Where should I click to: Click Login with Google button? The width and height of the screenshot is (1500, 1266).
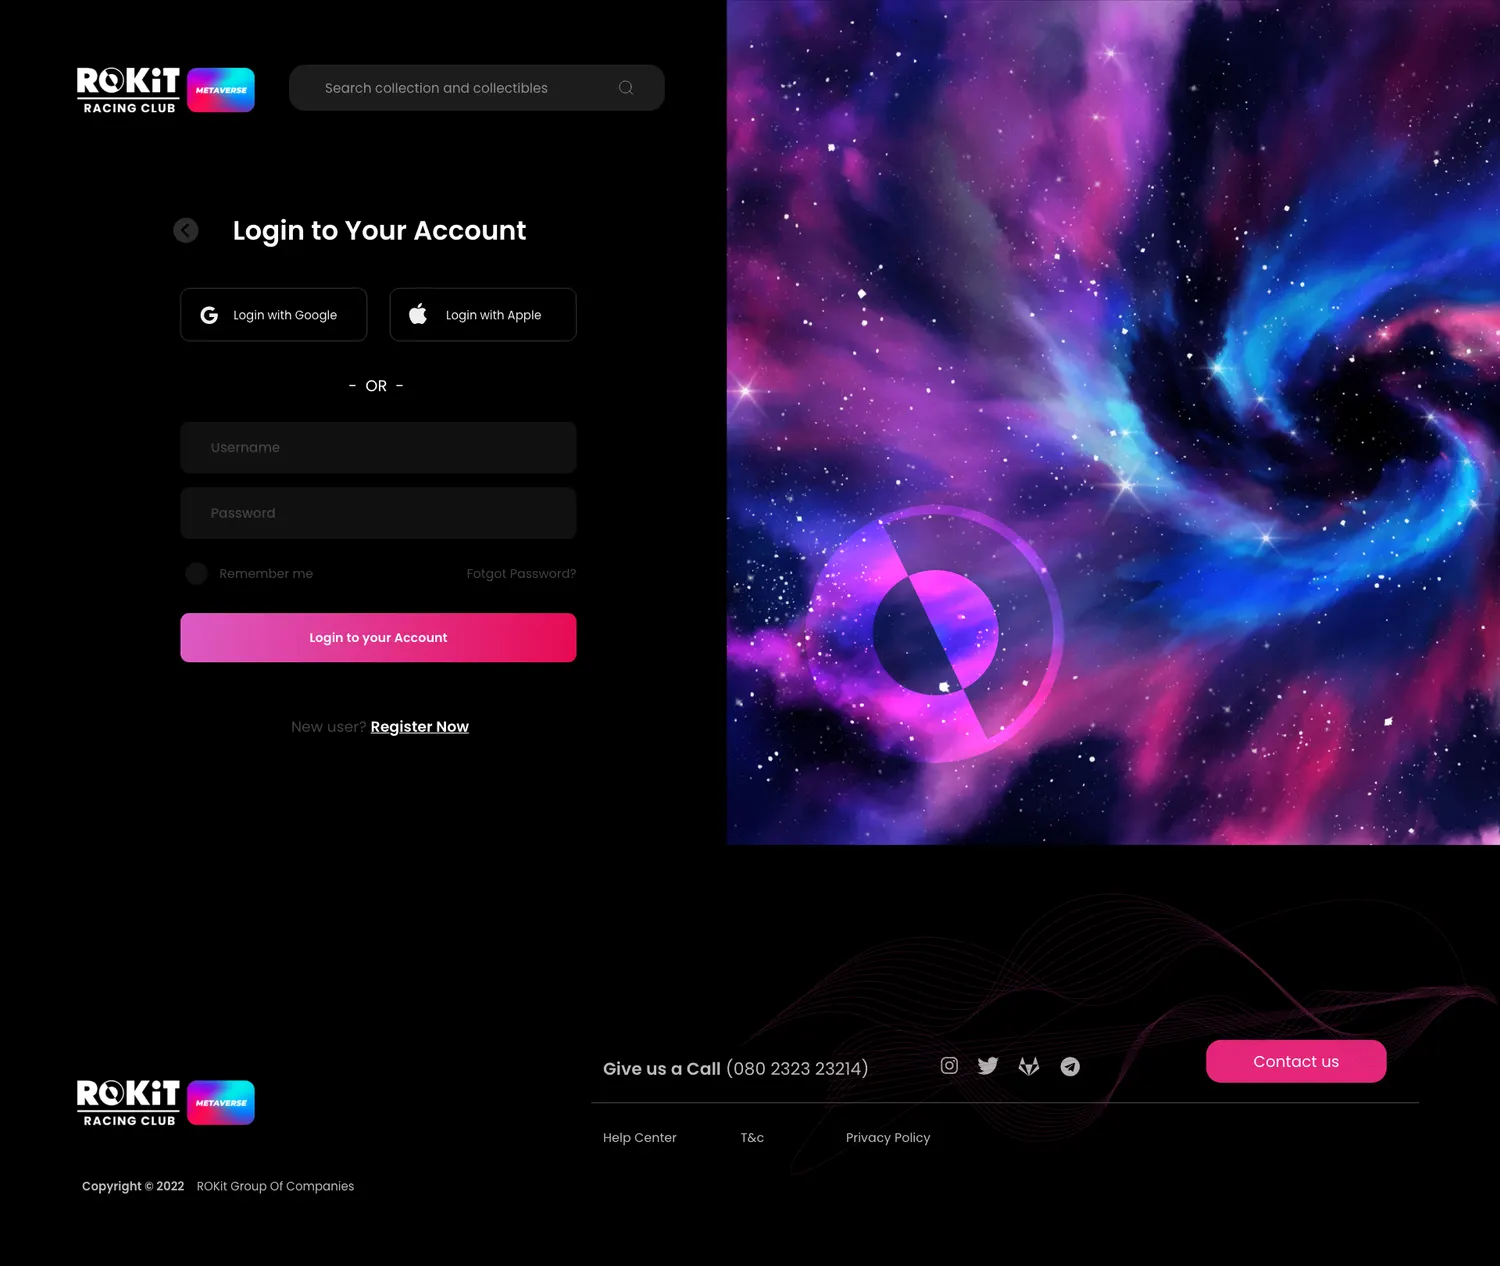point(274,315)
